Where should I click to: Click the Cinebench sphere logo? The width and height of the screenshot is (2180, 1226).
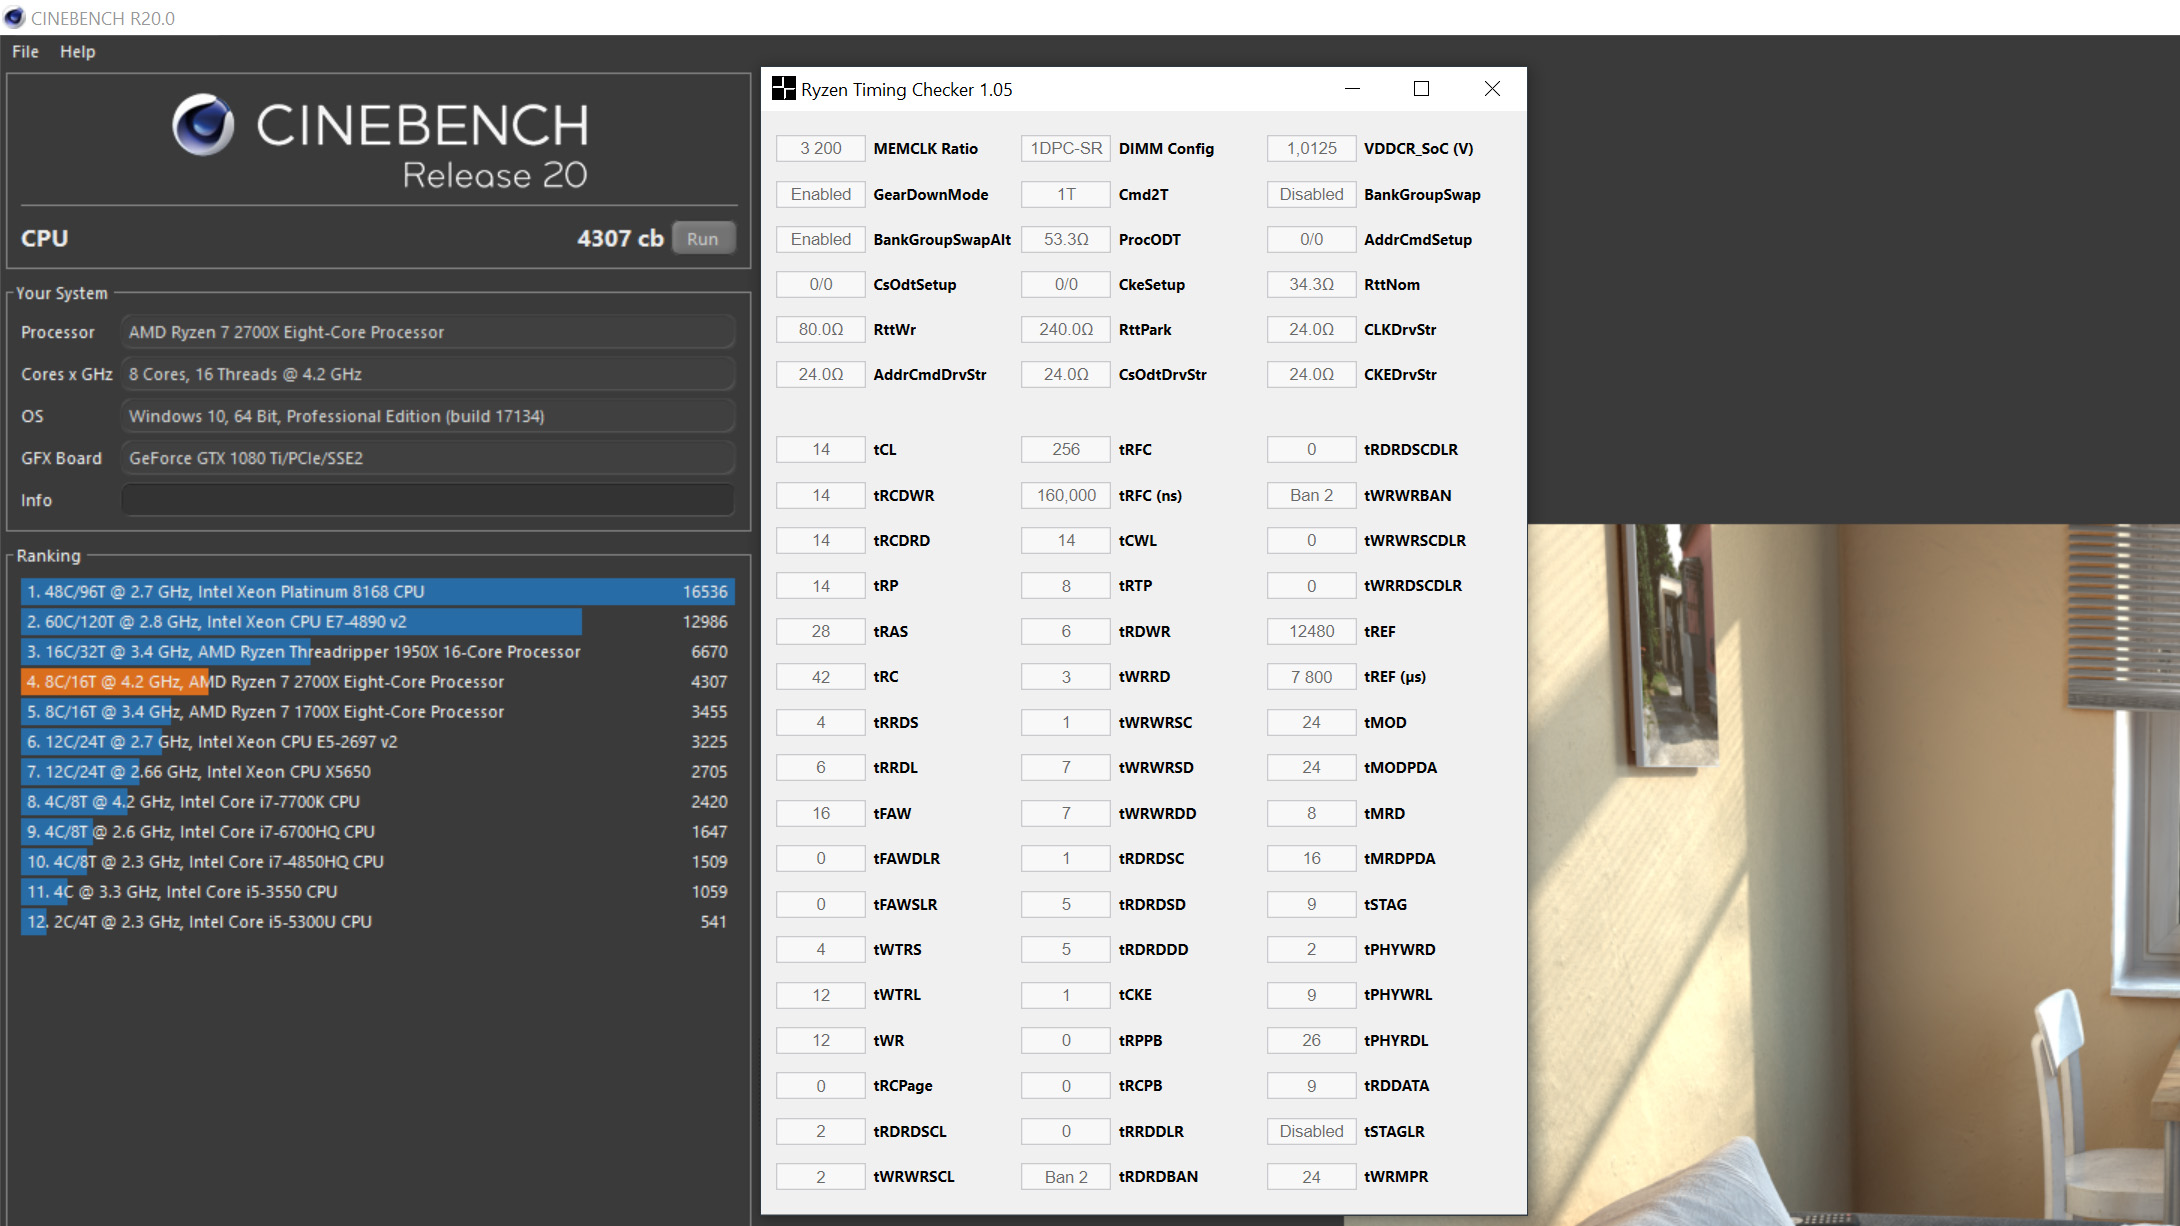tap(203, 125)
